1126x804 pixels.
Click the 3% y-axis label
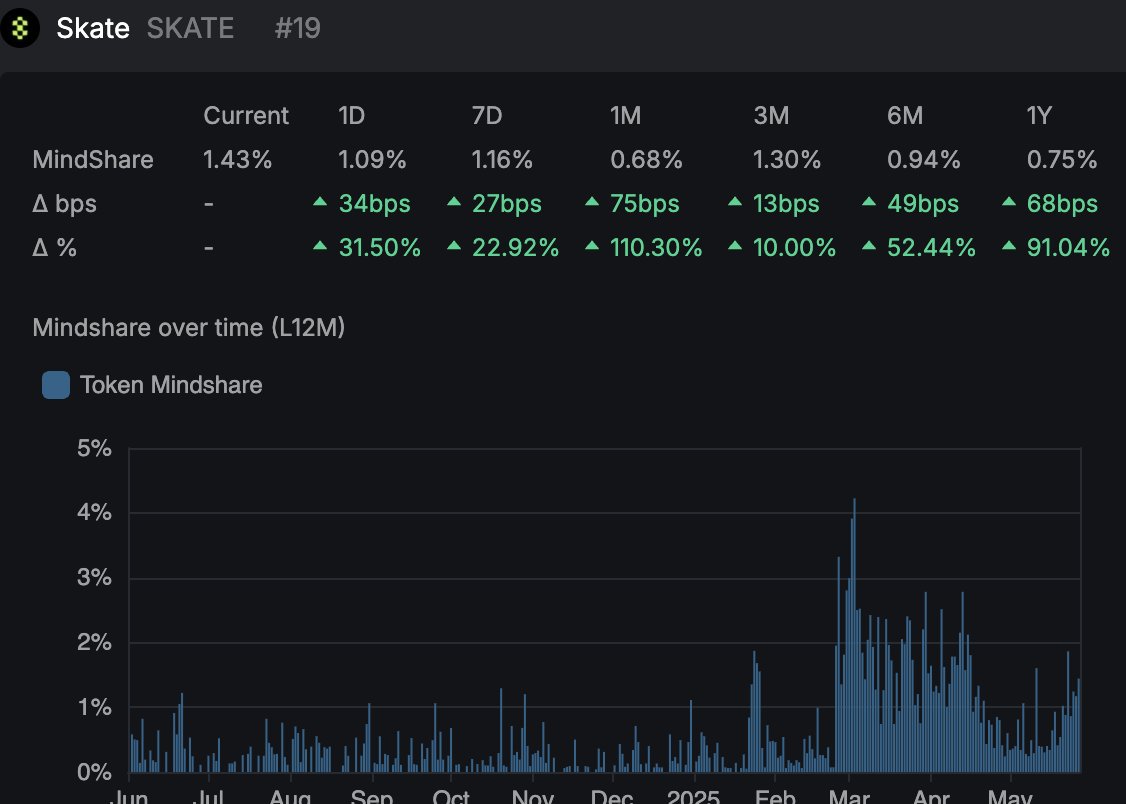[95, 578]
